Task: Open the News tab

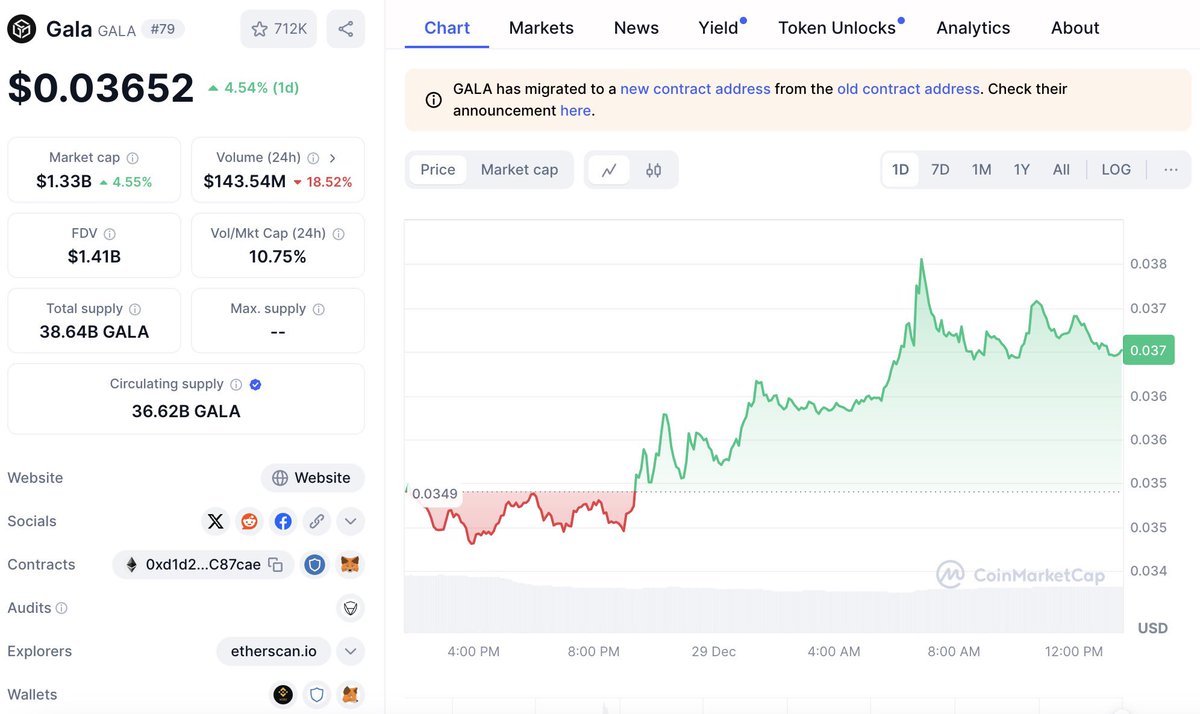Action: [x=636, y=28]
